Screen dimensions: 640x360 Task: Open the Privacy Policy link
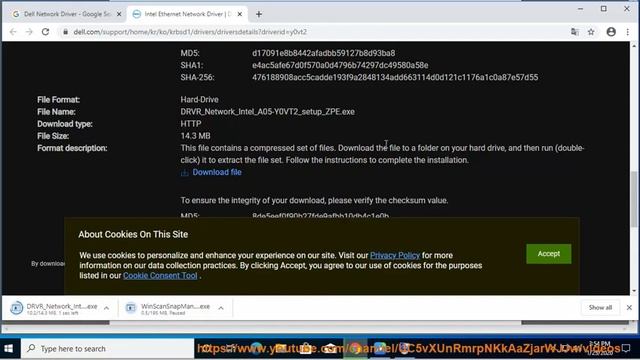click(395, 256)
